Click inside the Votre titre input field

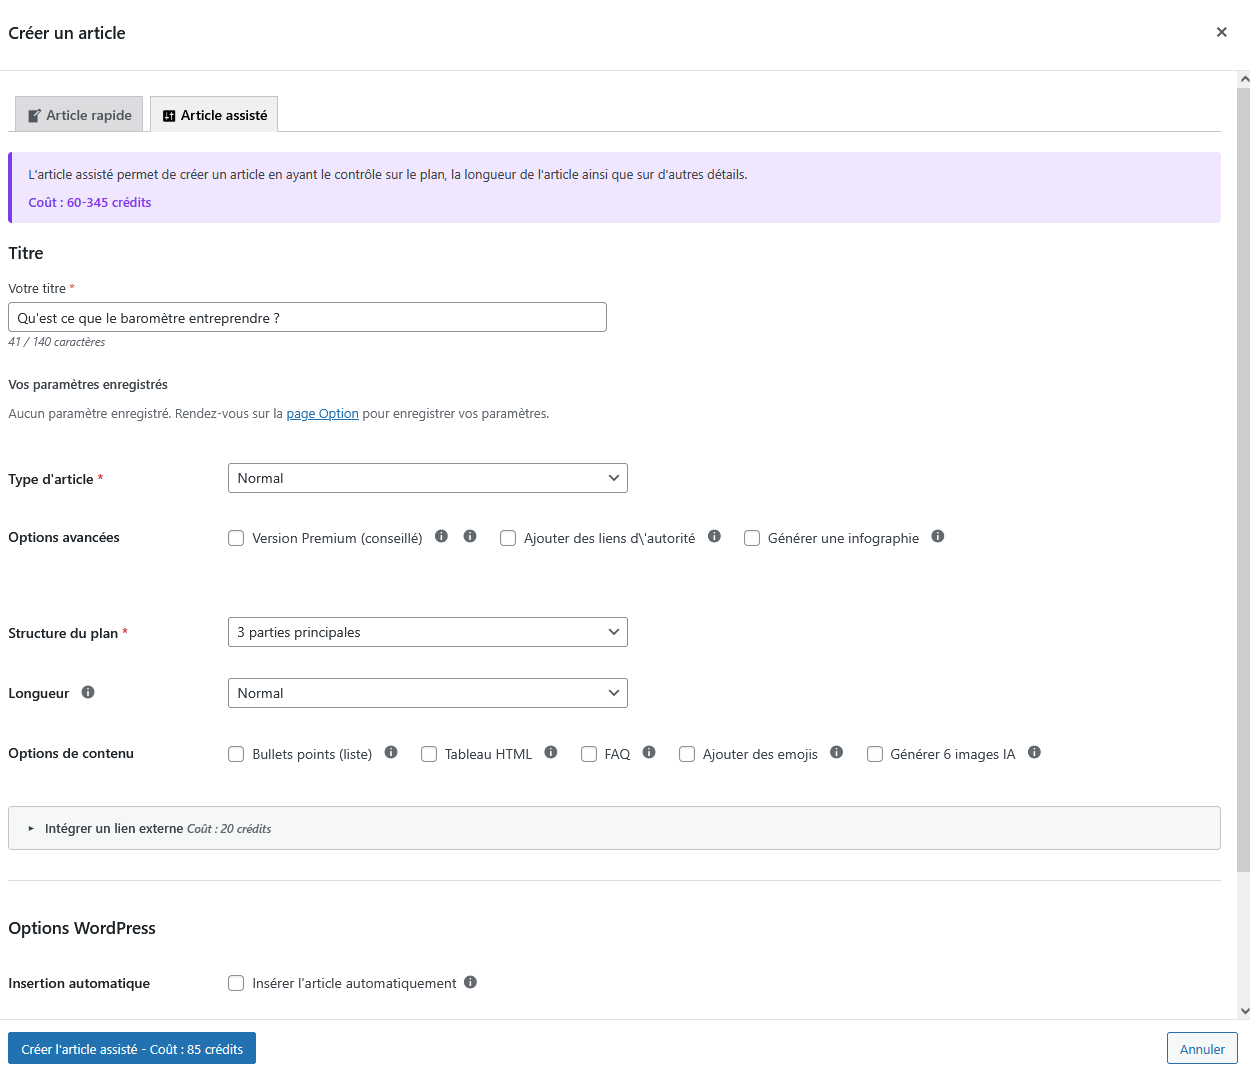[307, 316]
